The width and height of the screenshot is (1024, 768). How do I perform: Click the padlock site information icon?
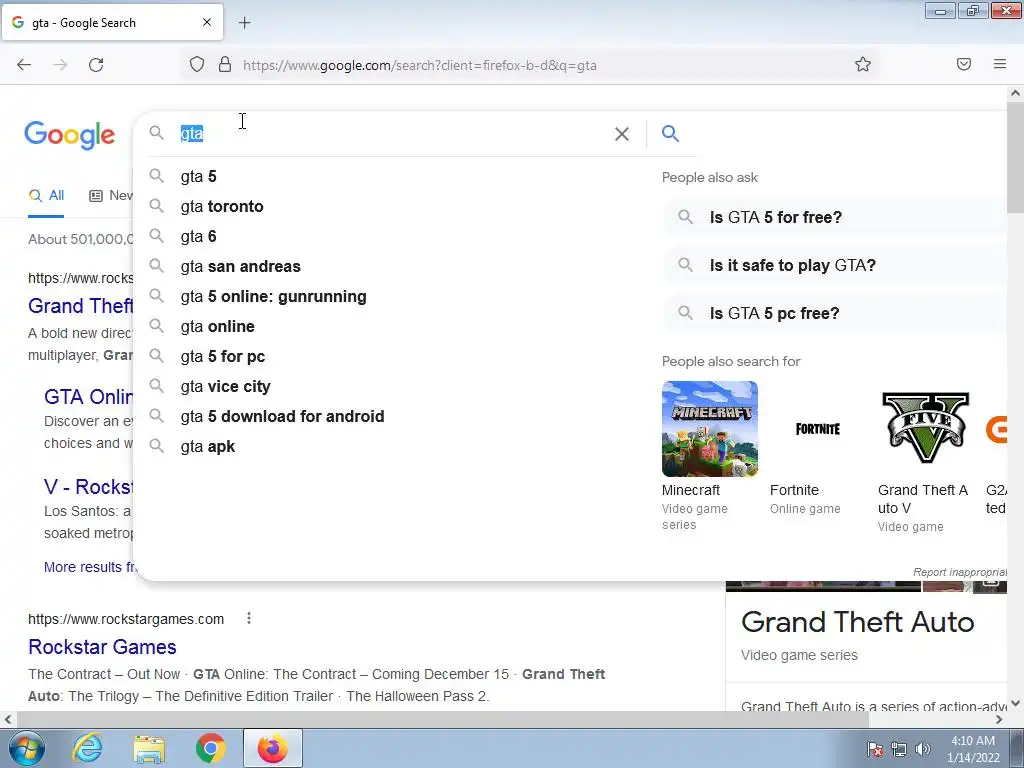point(225,64)
